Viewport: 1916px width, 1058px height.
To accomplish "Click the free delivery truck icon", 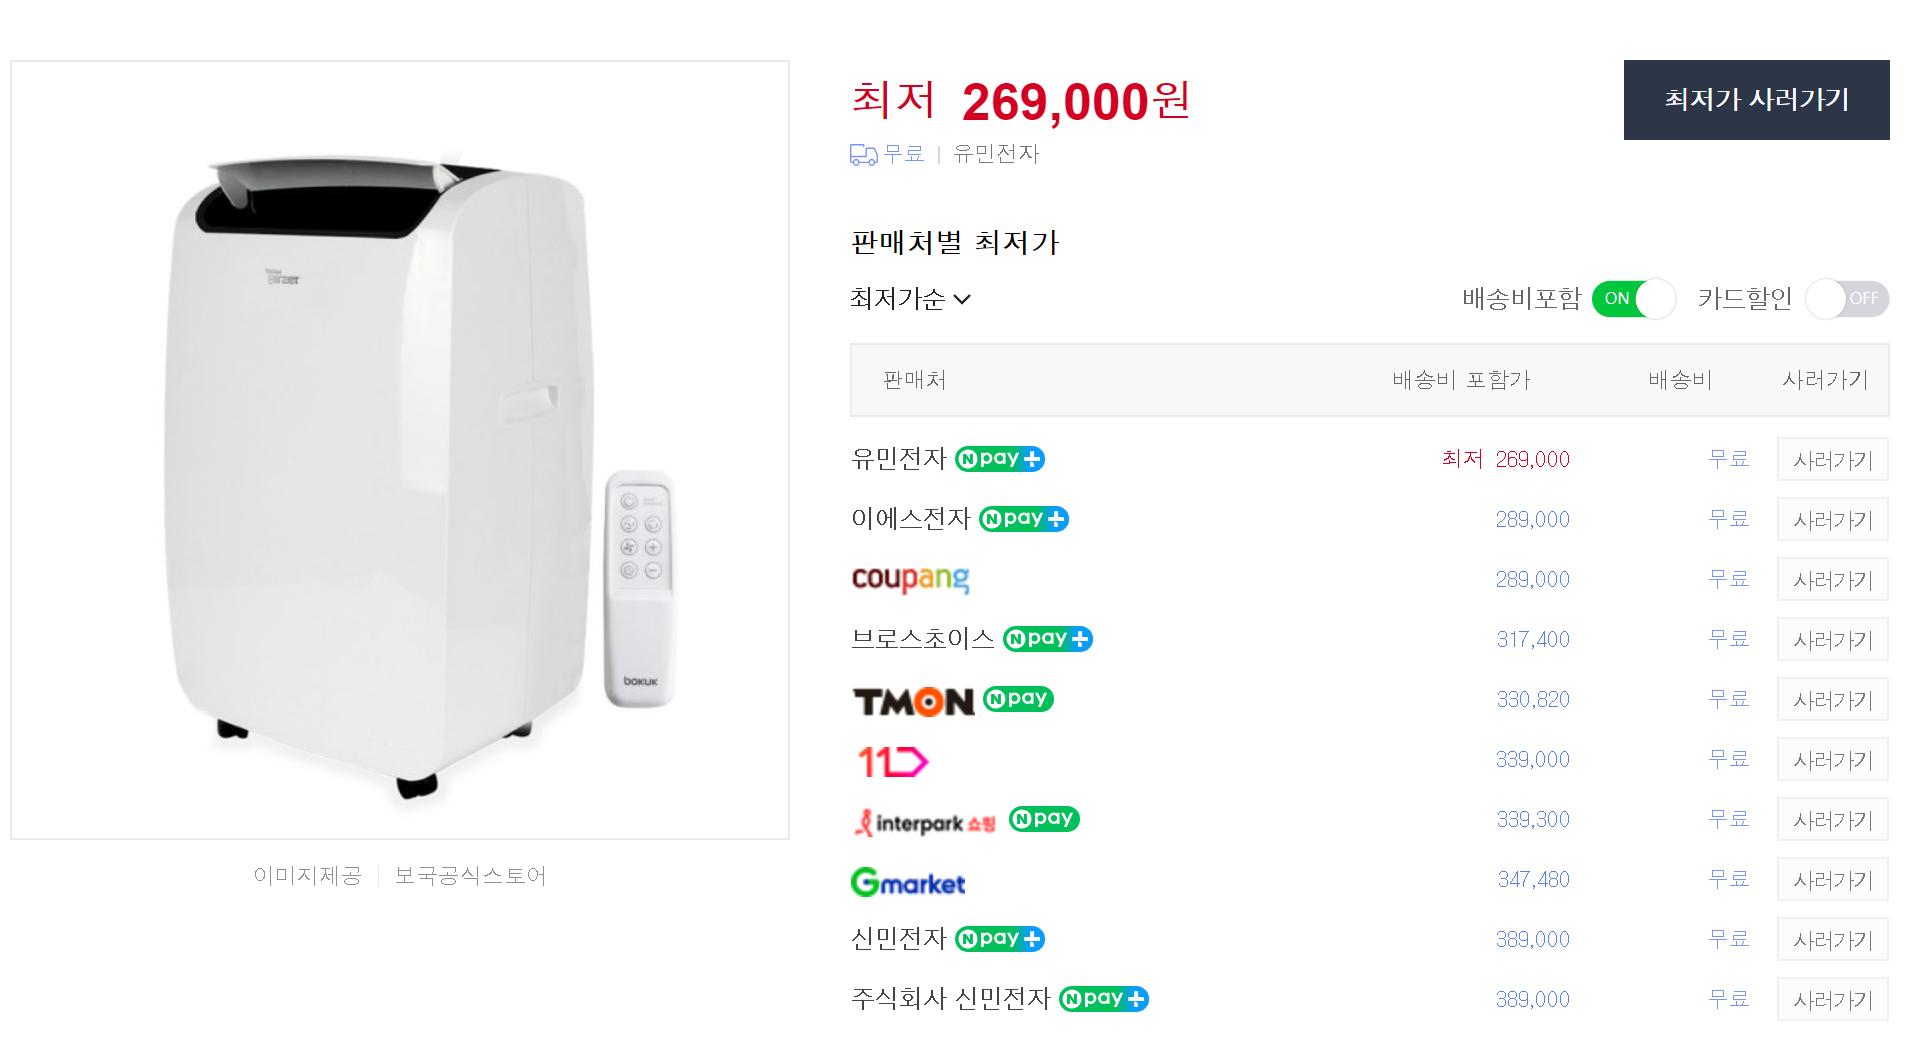I will 863,155.
